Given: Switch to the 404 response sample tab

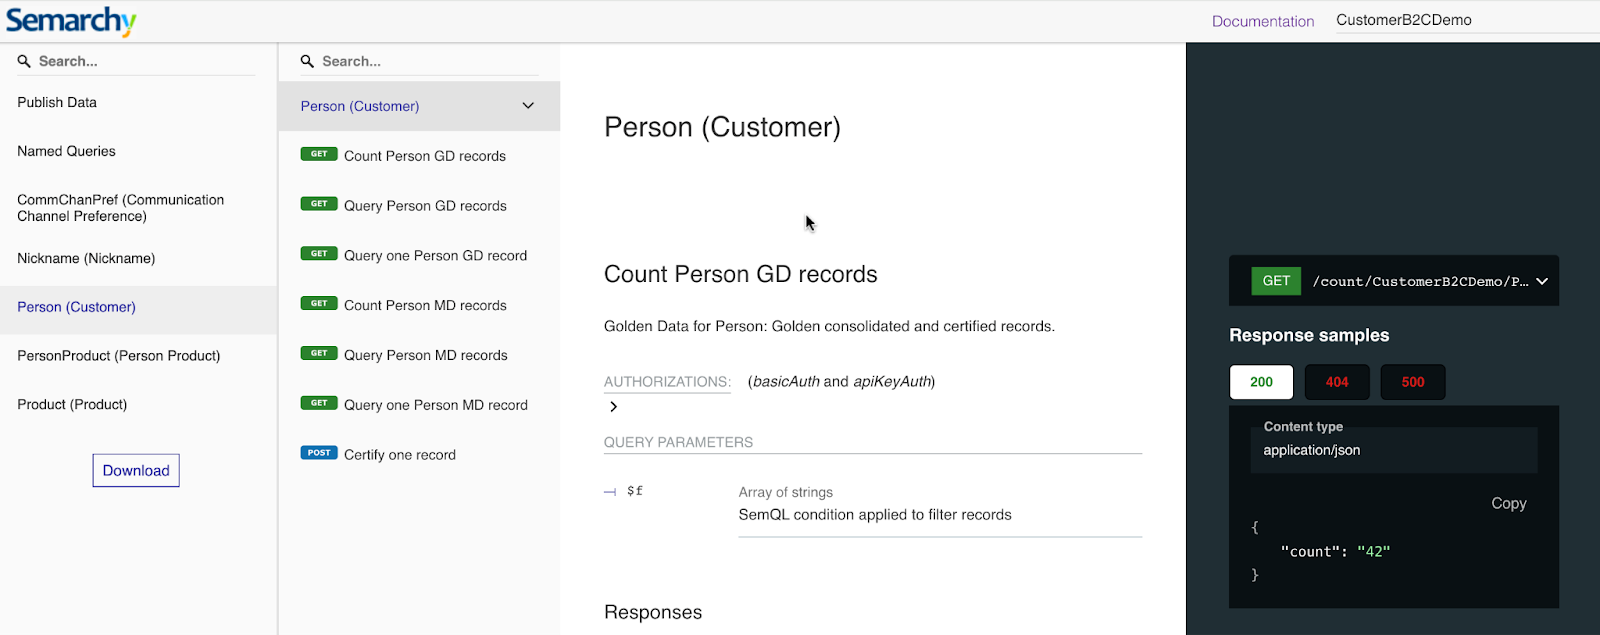Looking at the screenshot, I should click(x=1337, y=382).
